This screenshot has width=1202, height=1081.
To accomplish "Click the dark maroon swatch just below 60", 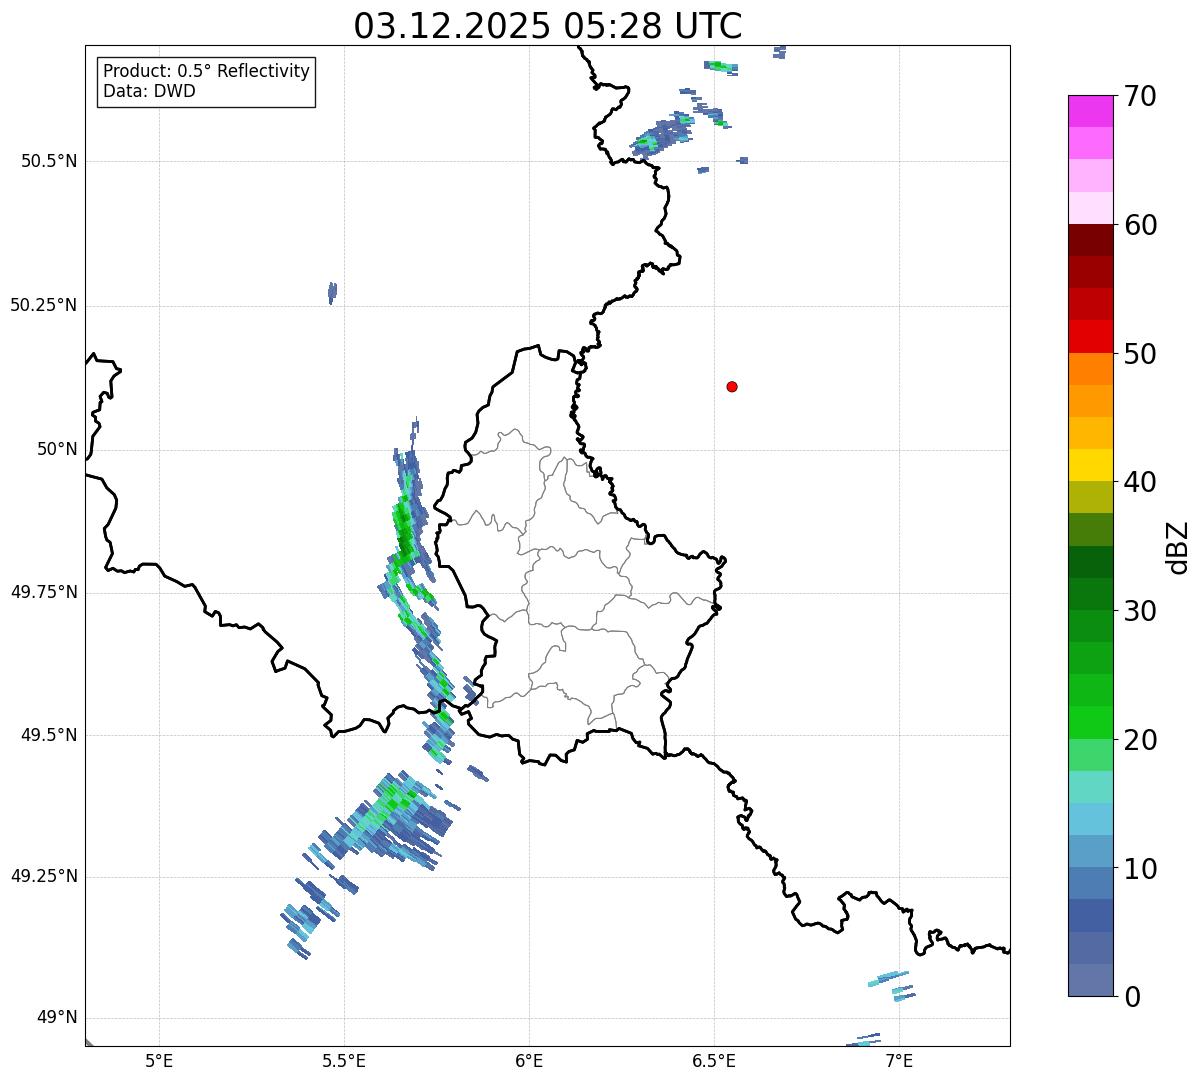I will (x=1090, y=240).
